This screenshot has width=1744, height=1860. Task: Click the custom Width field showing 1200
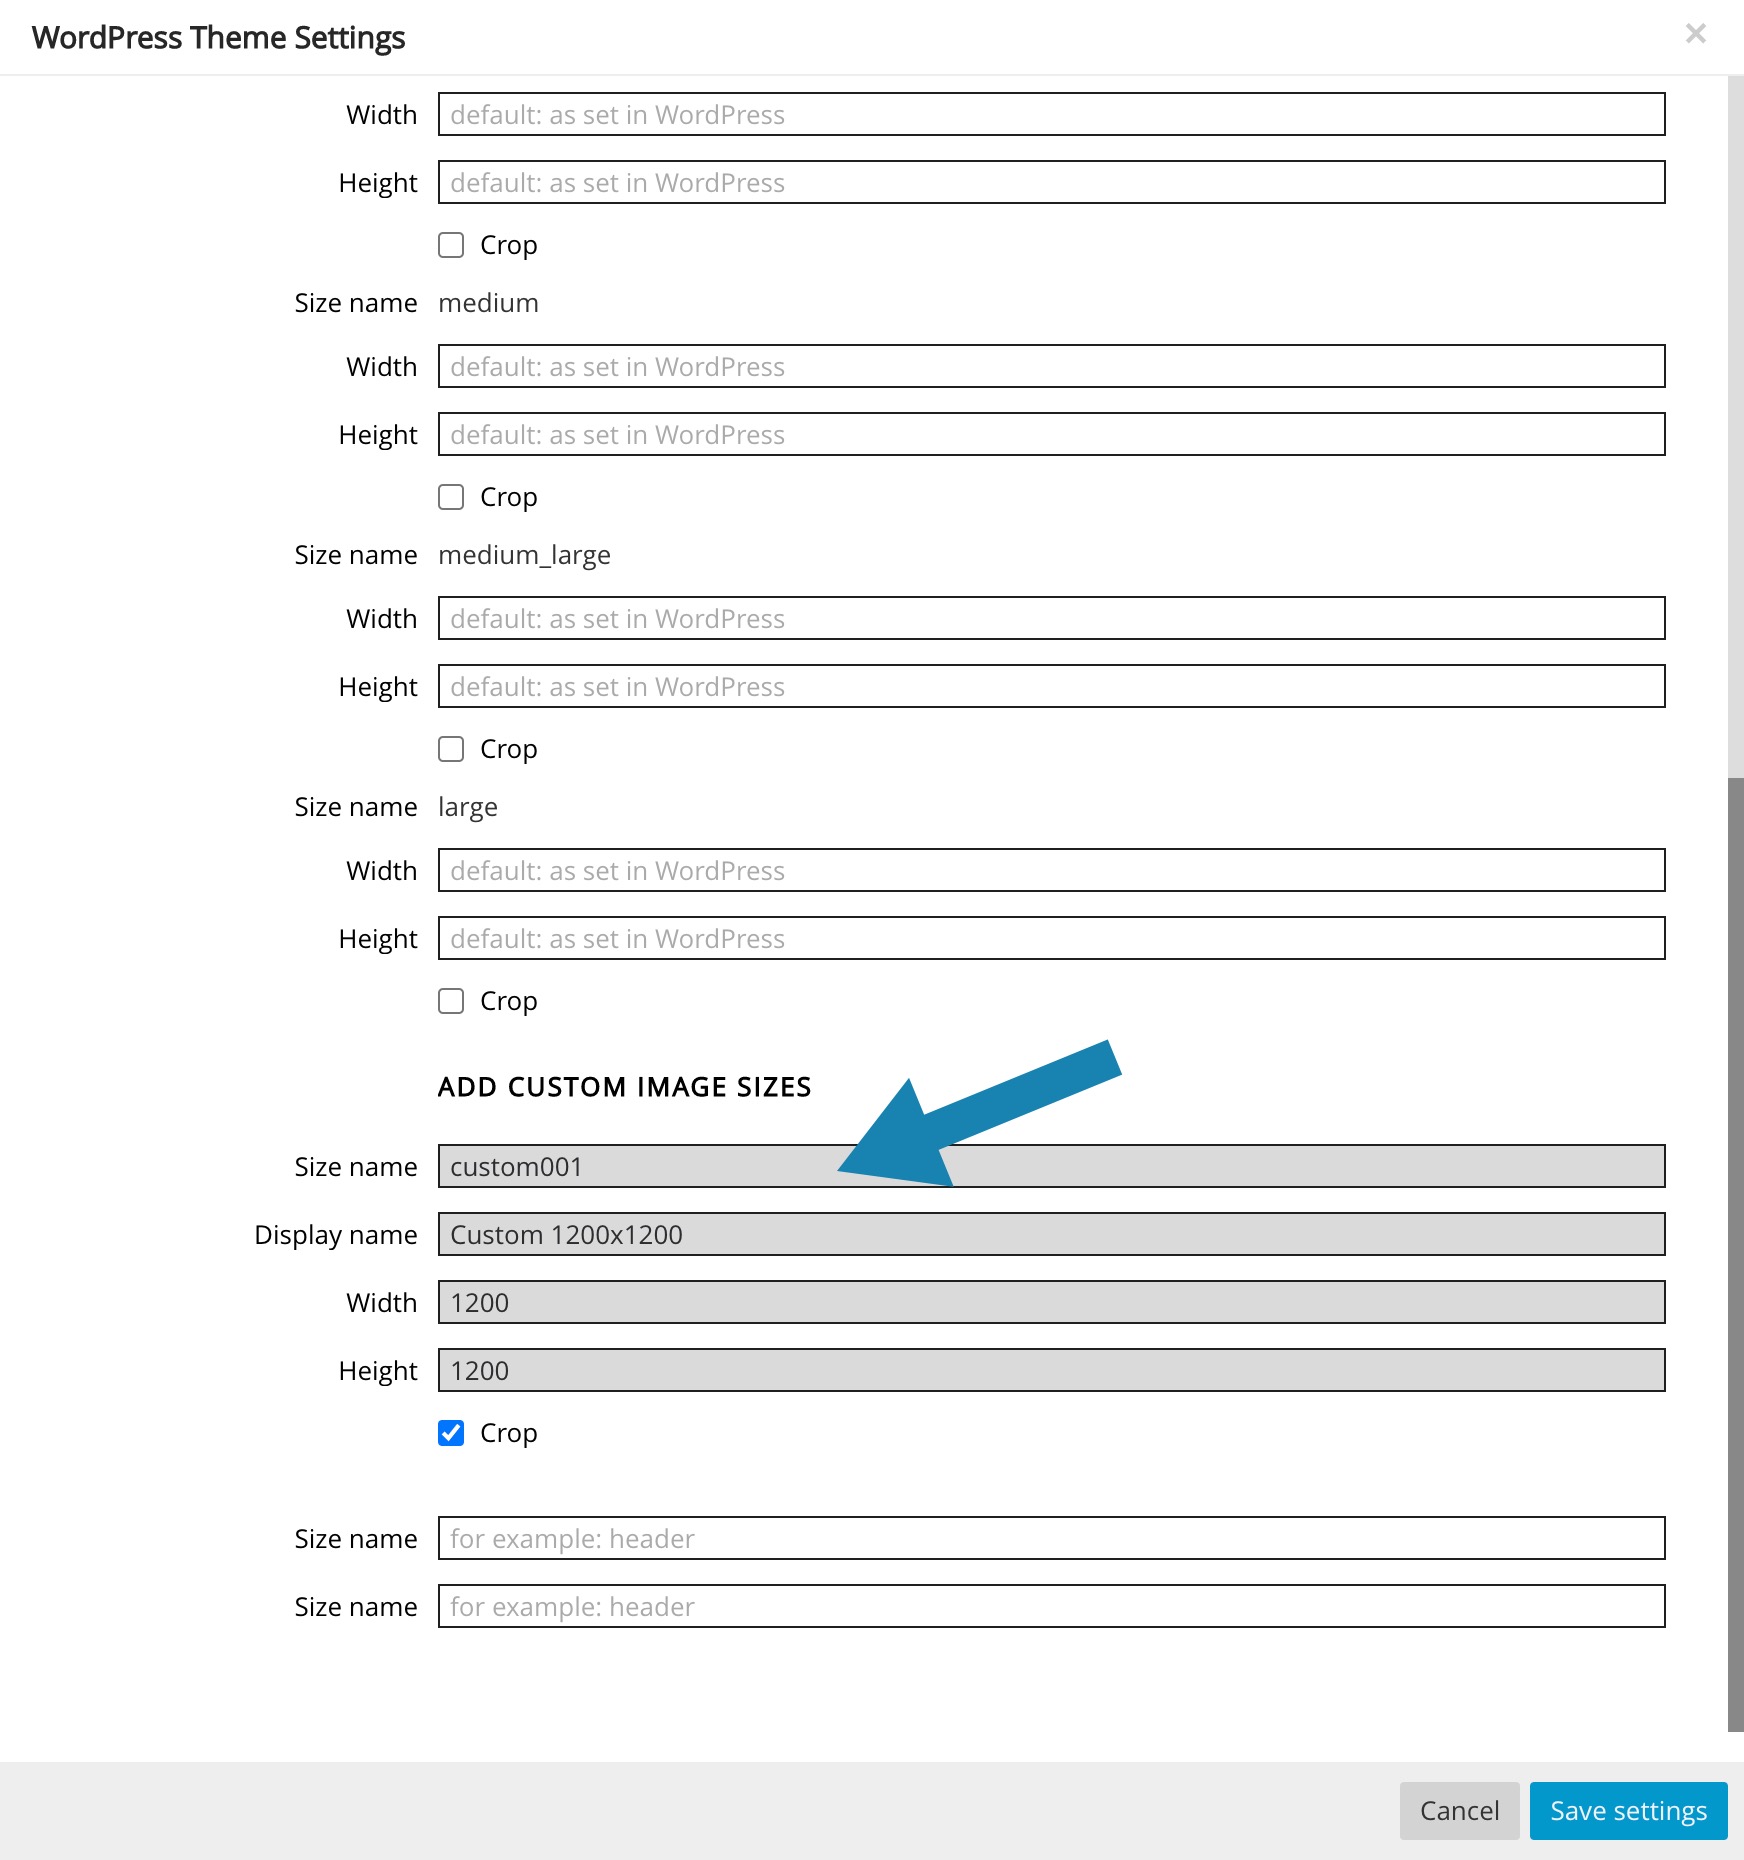click(1051, 1302)
